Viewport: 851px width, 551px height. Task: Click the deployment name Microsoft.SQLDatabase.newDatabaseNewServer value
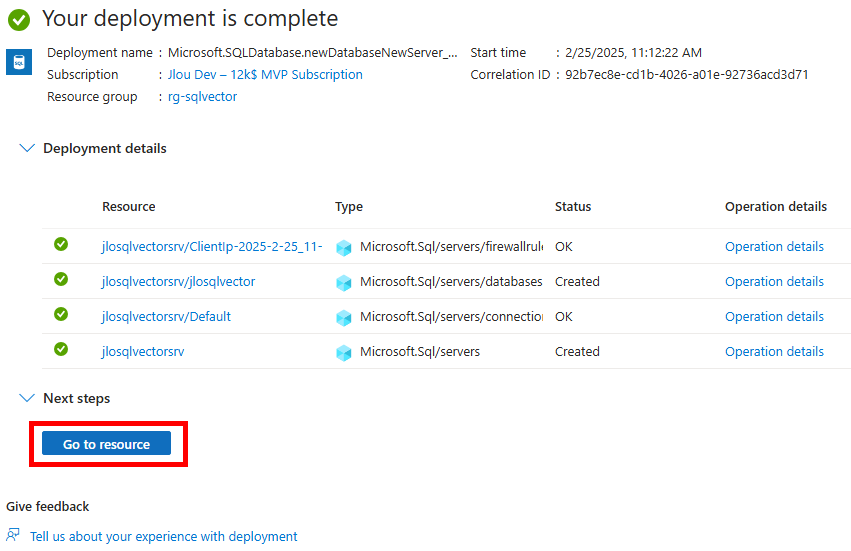313,53
